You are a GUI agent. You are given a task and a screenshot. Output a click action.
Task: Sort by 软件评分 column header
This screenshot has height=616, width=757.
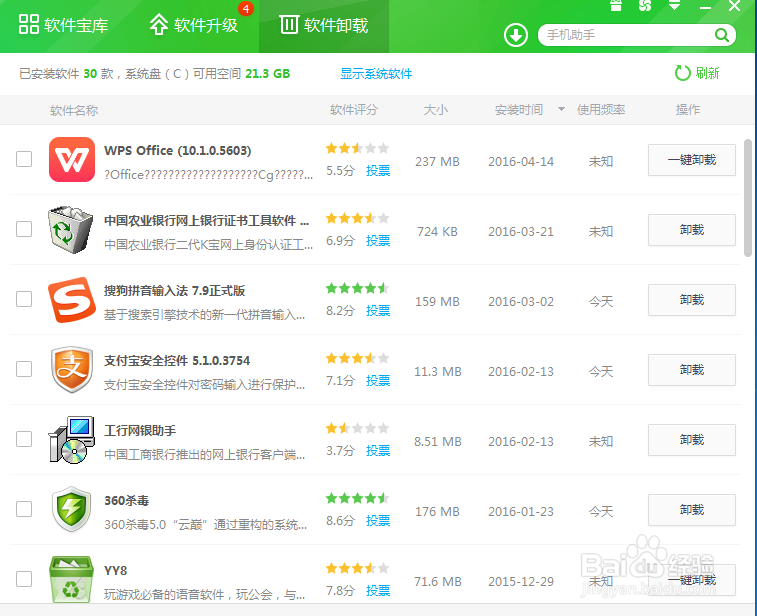coord(353,110)
